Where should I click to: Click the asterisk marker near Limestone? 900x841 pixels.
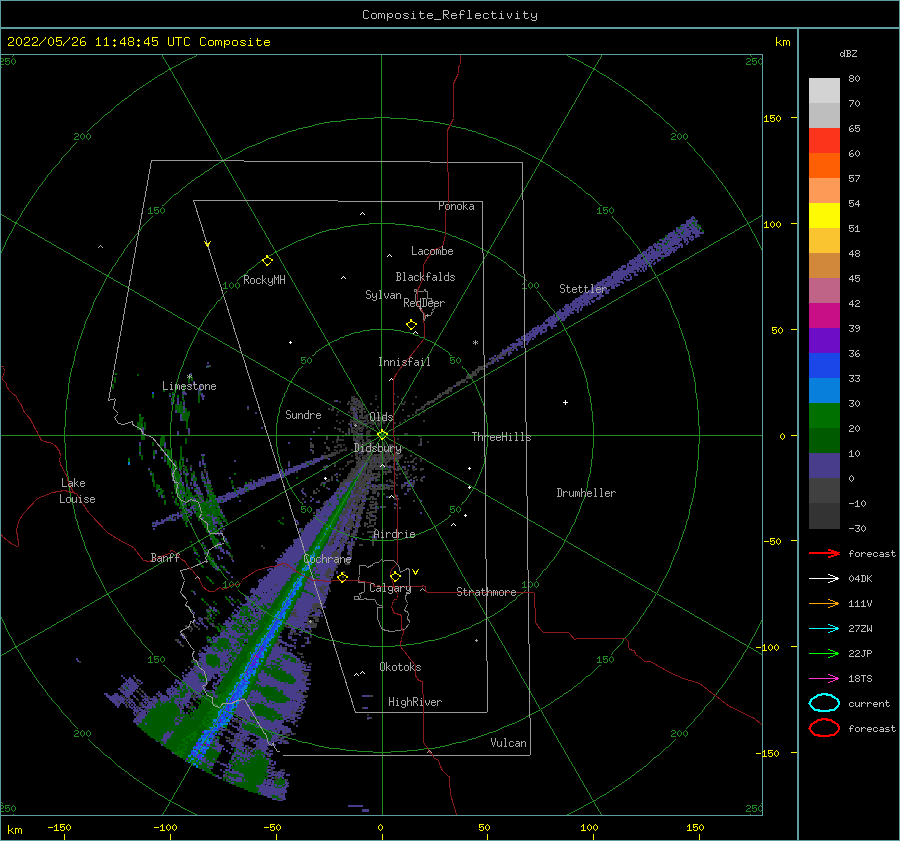pyautogui.click(x=189, y=377)
